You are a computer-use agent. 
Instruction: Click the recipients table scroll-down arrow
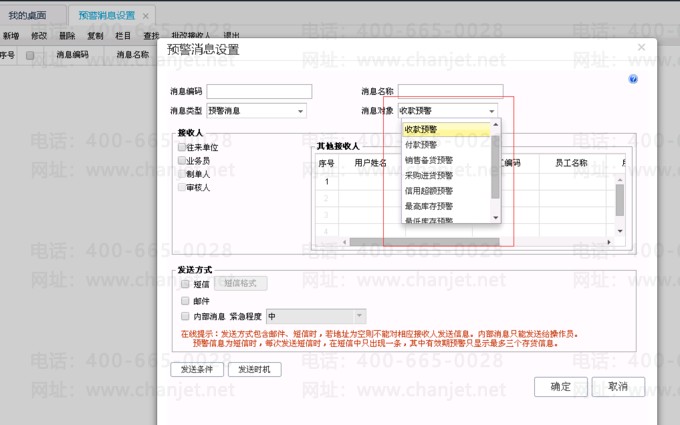point(620,231)
